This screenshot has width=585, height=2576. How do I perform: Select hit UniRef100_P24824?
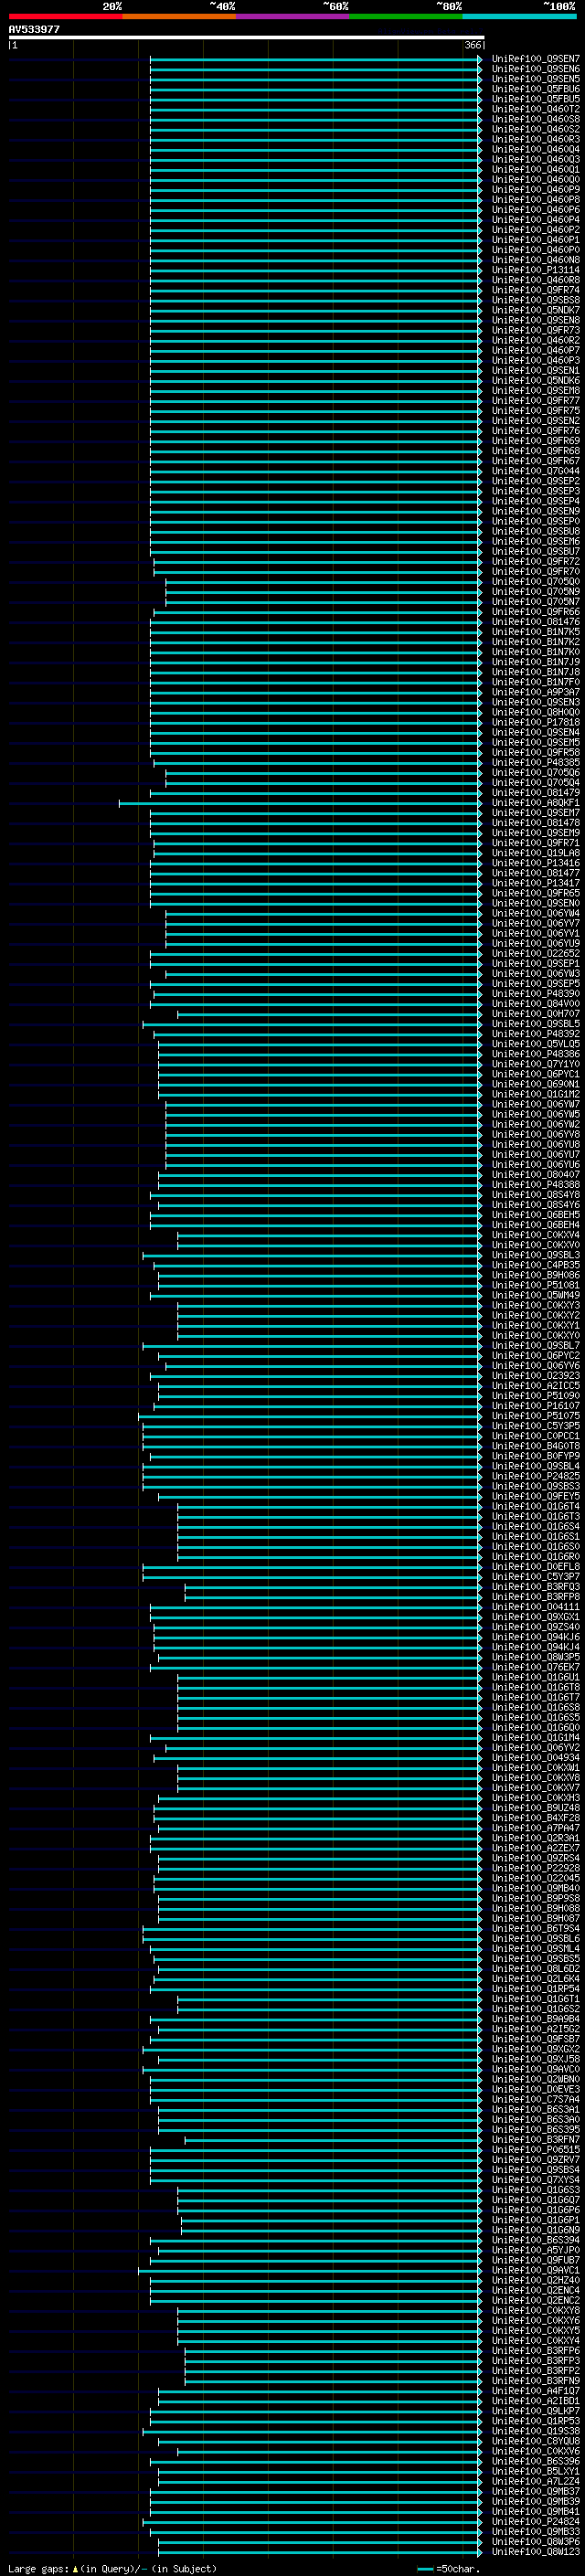coord(536,2521)
